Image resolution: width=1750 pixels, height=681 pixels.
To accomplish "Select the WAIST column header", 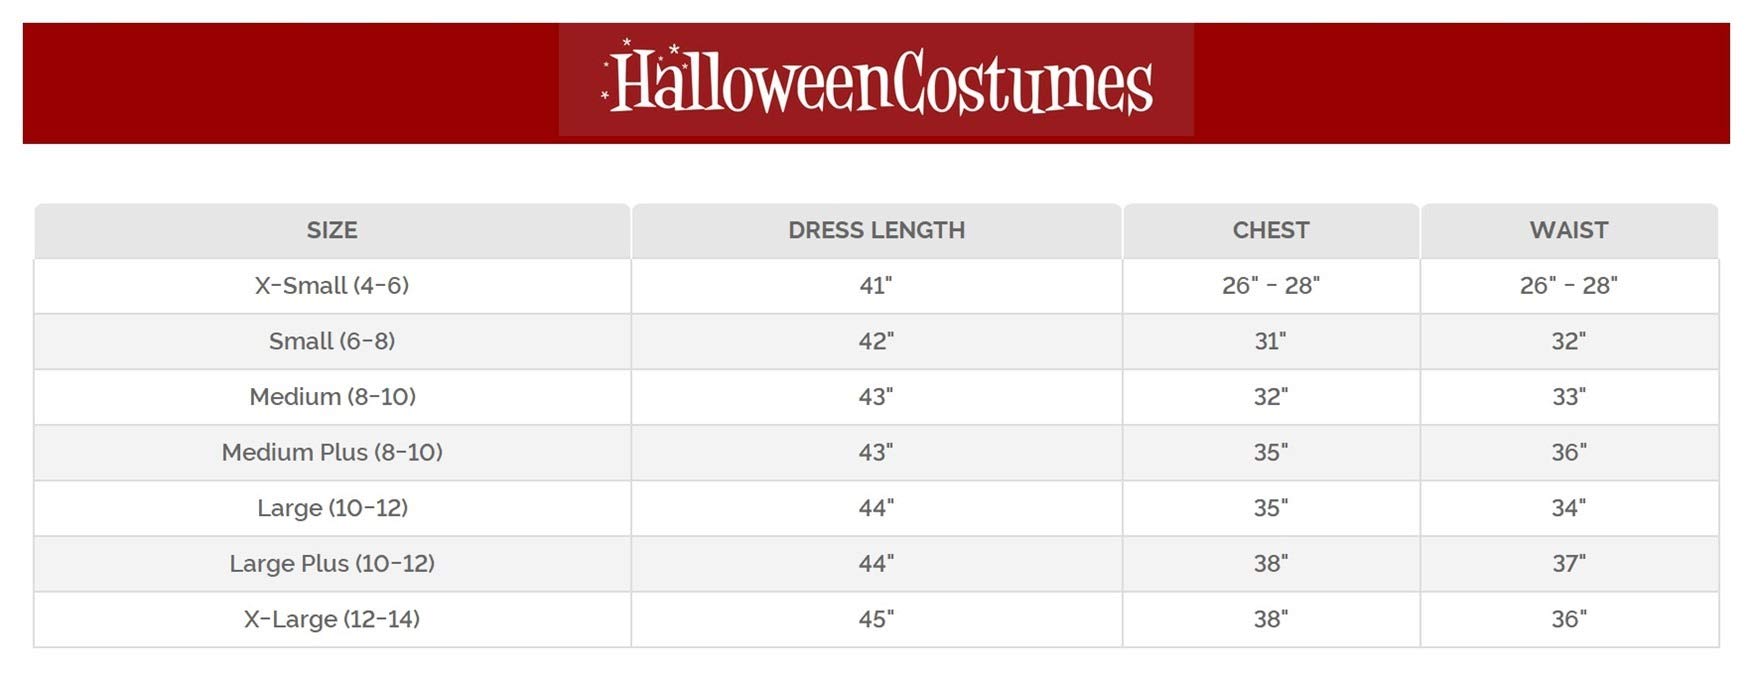I will pyautogui.click(x=1568, y=231).
